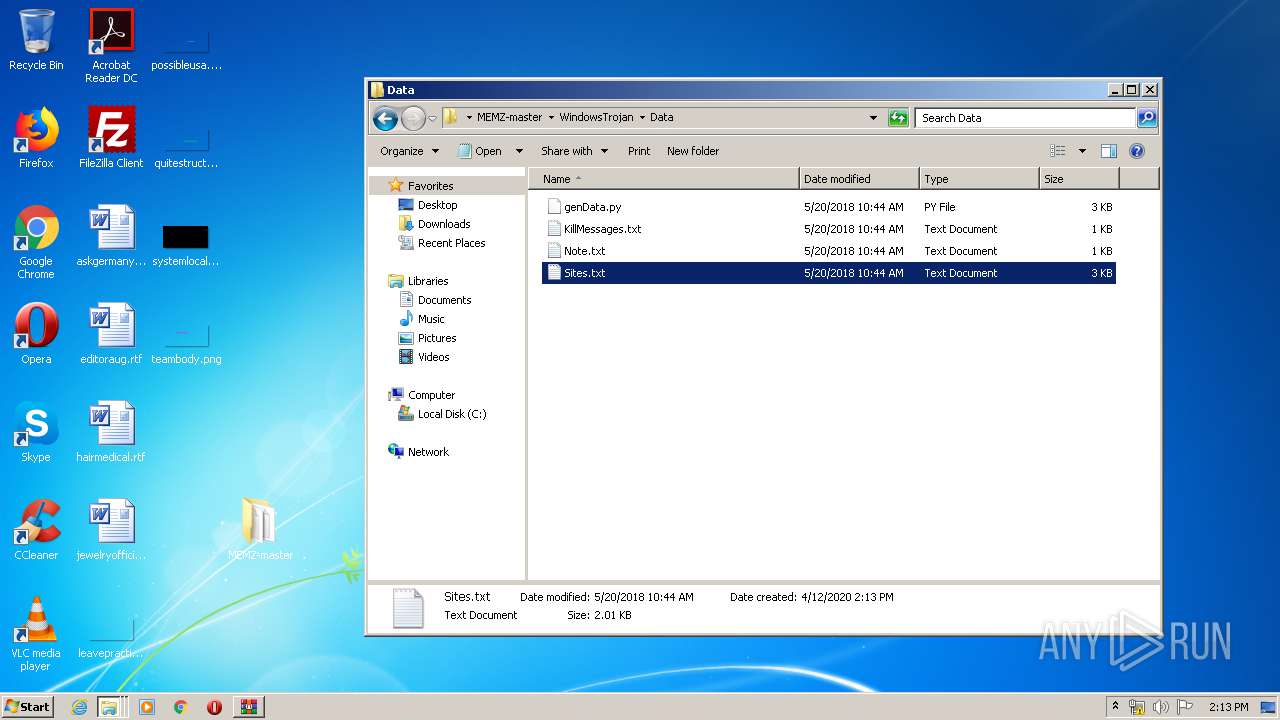The height and width of the screenshot is (720, 1280).
Task: Open Windows Media Player from taskbar
Action: (147, 707)
